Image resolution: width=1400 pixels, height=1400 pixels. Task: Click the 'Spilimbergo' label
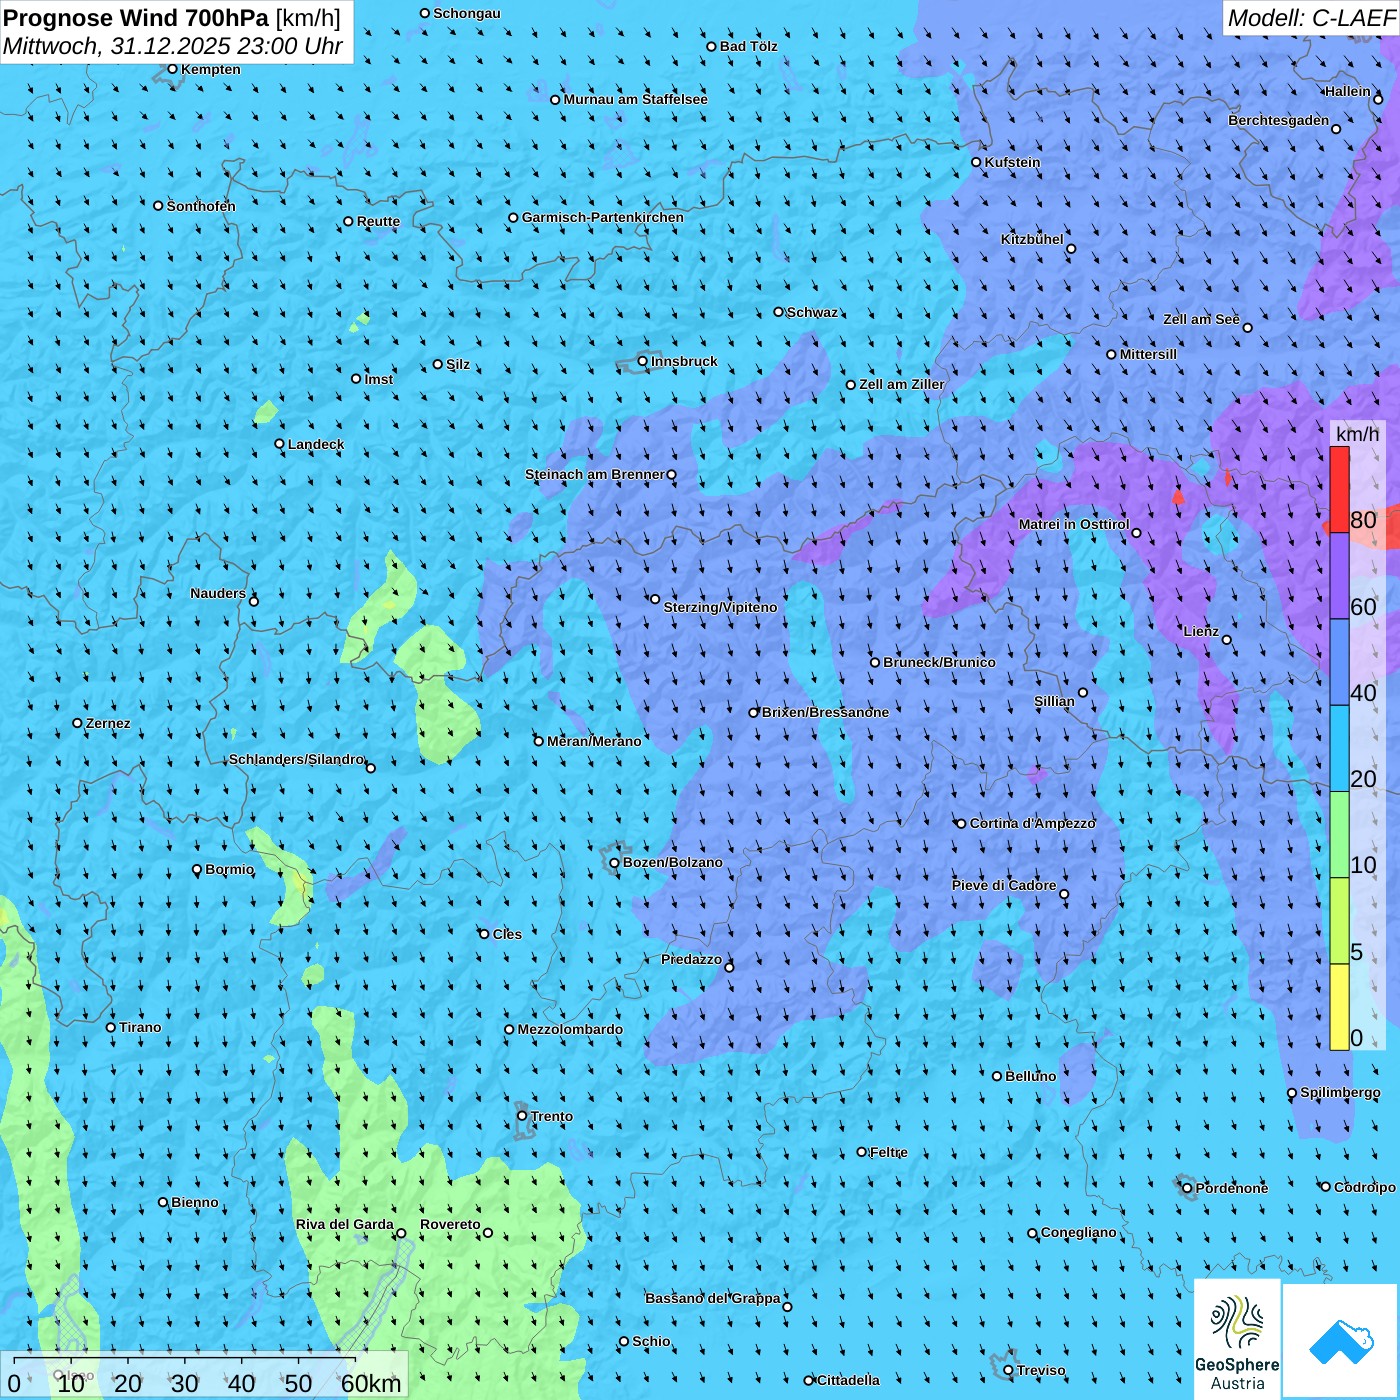click(1340, 1092)
